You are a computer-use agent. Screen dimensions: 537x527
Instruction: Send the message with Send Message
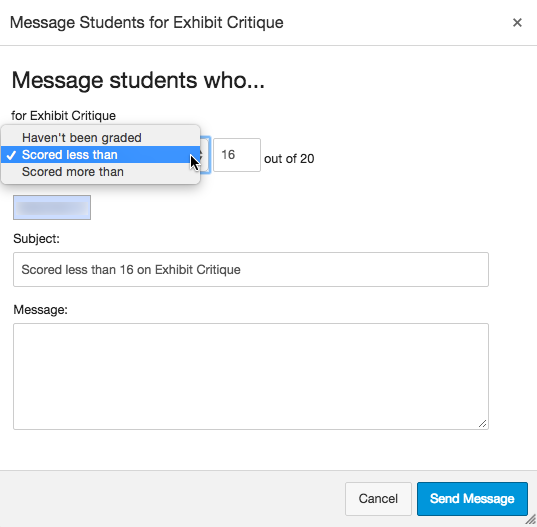click(x=472, y=499)
